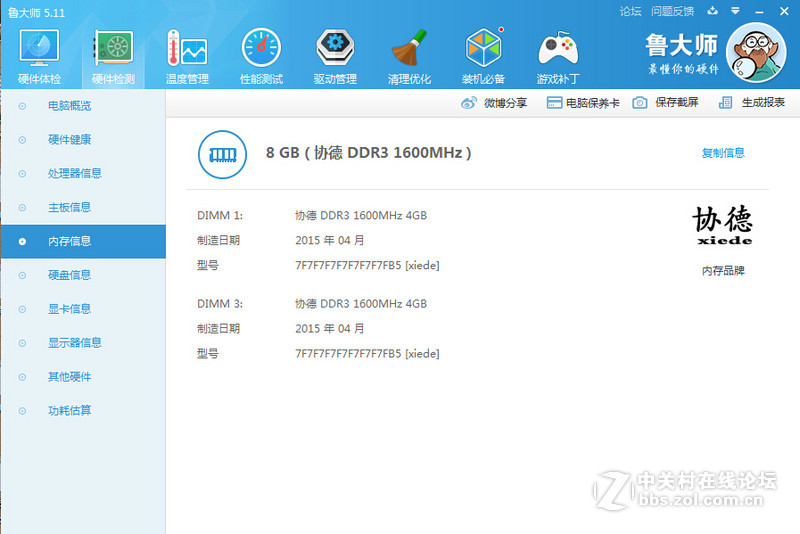Click DIMM 1 model 7F7F7F7F7F7F7F7FB5 value
Image resolution: width=800 pixels, height=534 pixels.
367,265
